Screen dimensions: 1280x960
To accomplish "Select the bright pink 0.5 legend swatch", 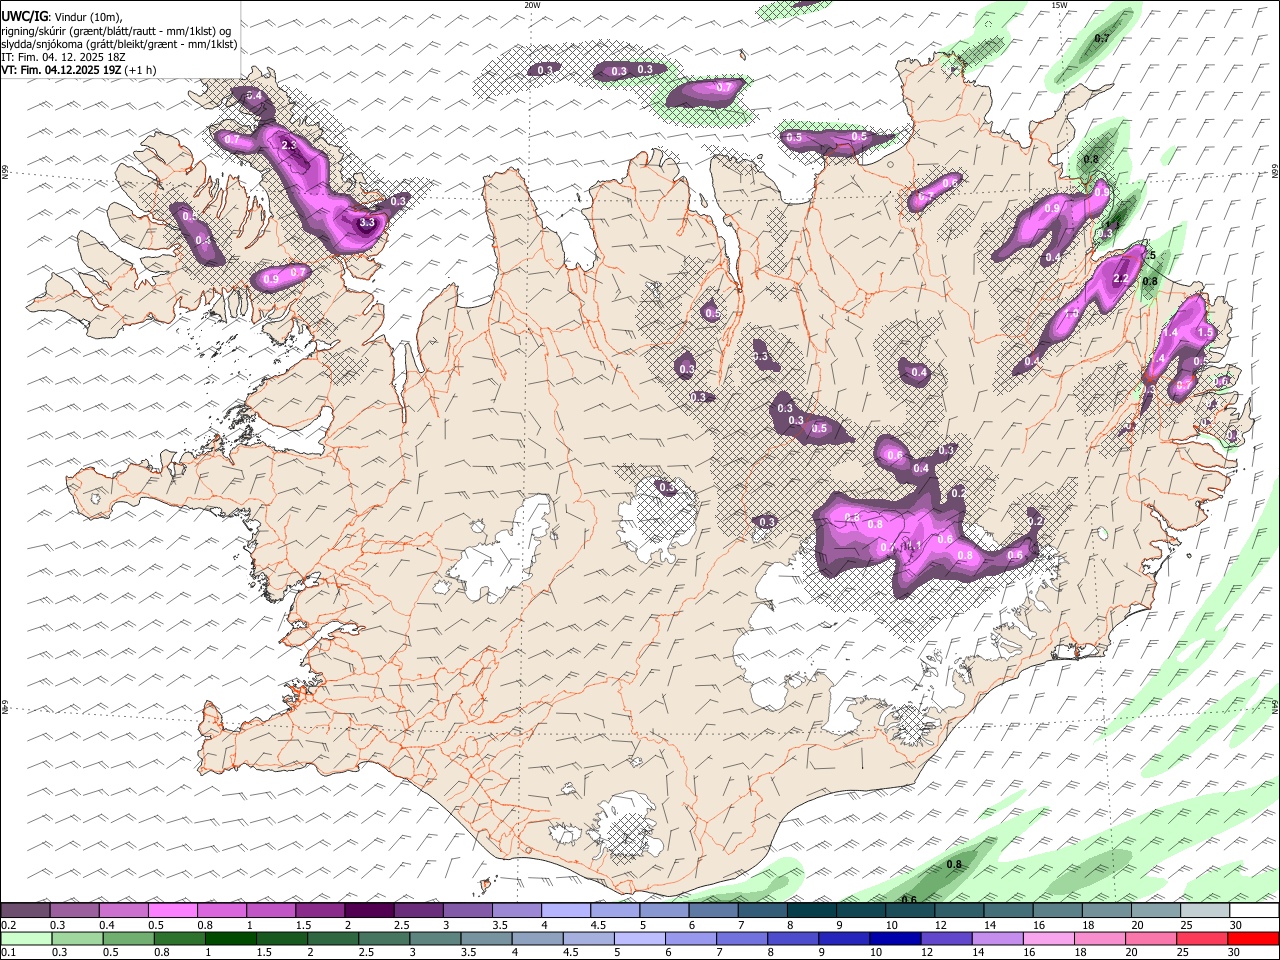I will [x=172, y=911].
